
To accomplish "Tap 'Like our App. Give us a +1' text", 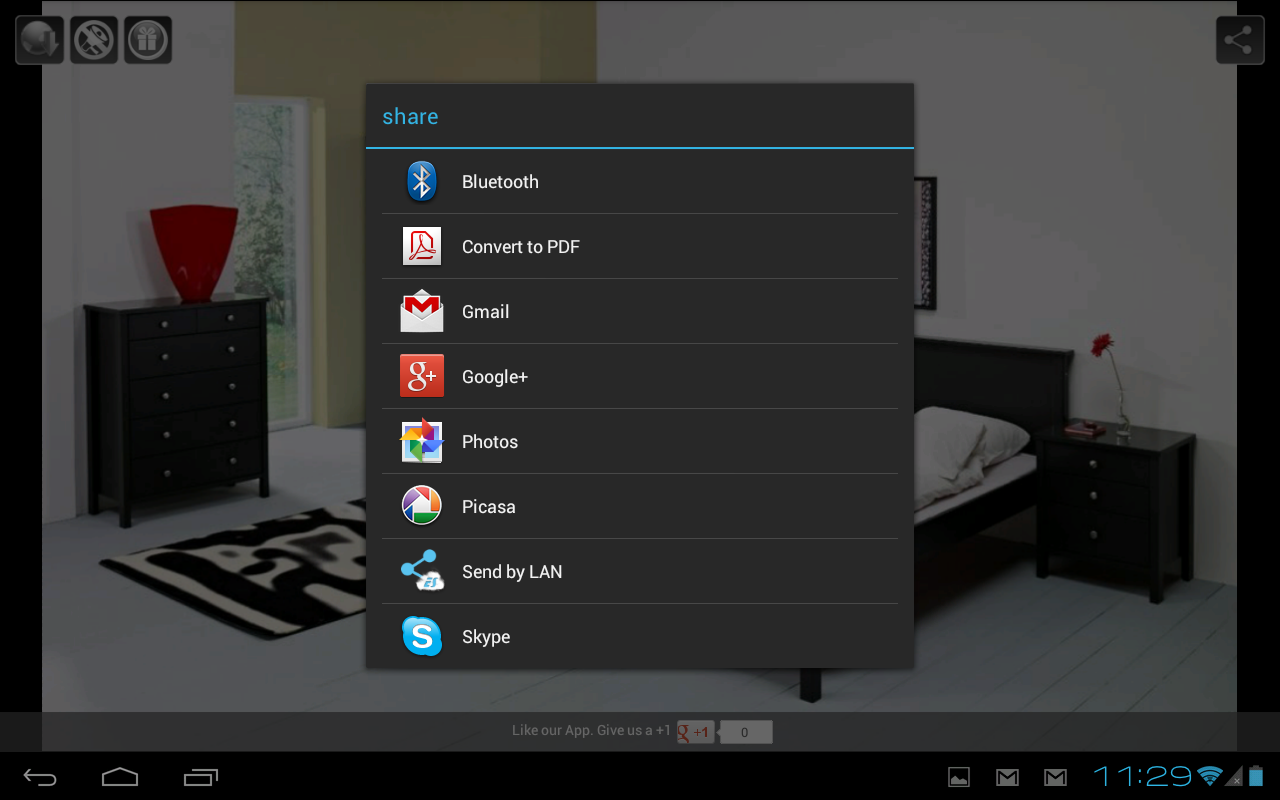I will pos(591,731).
